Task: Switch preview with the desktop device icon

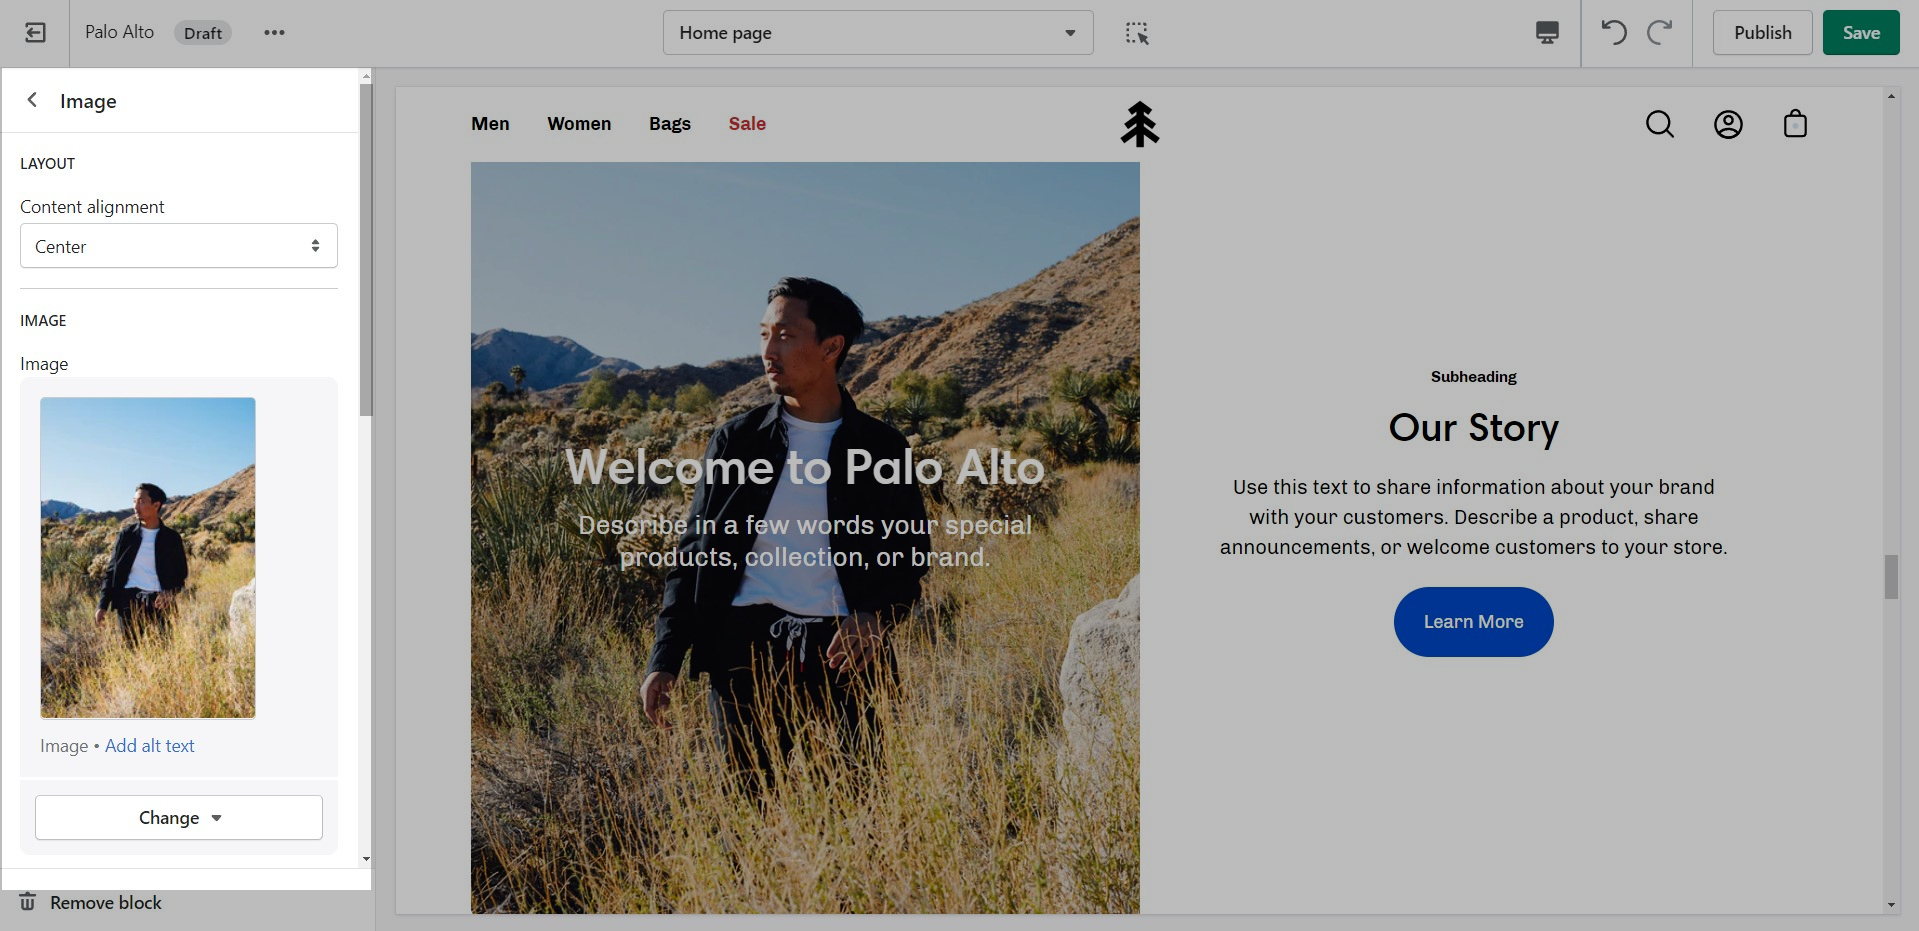Action: [x=1546, y=33]
